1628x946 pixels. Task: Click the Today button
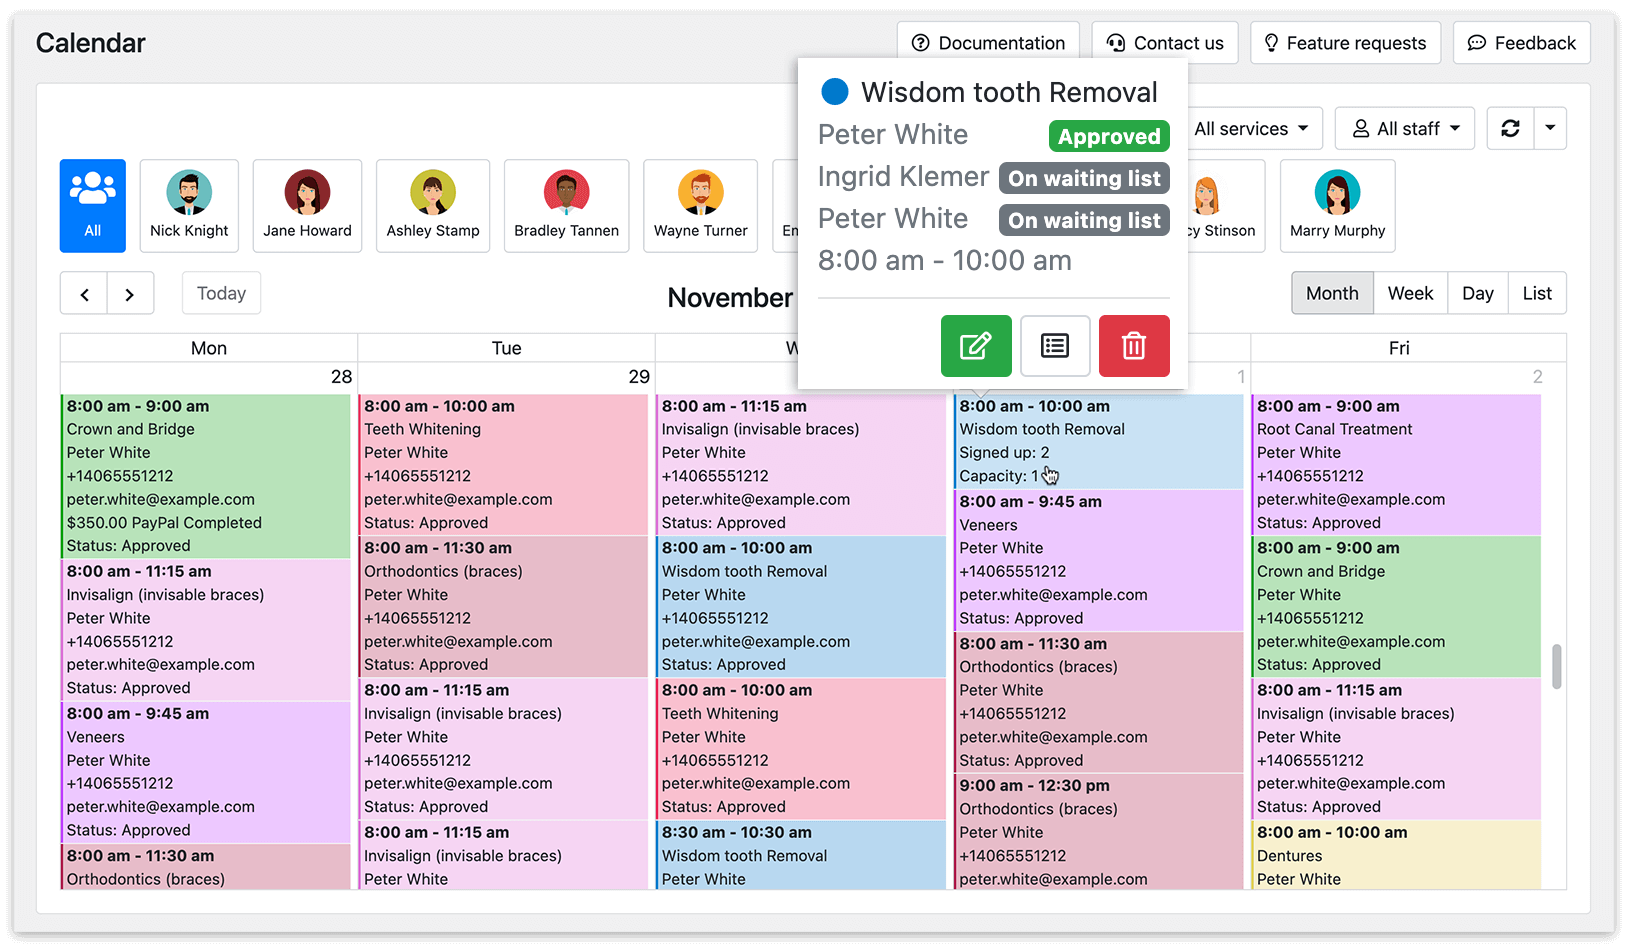pos(221,293)
